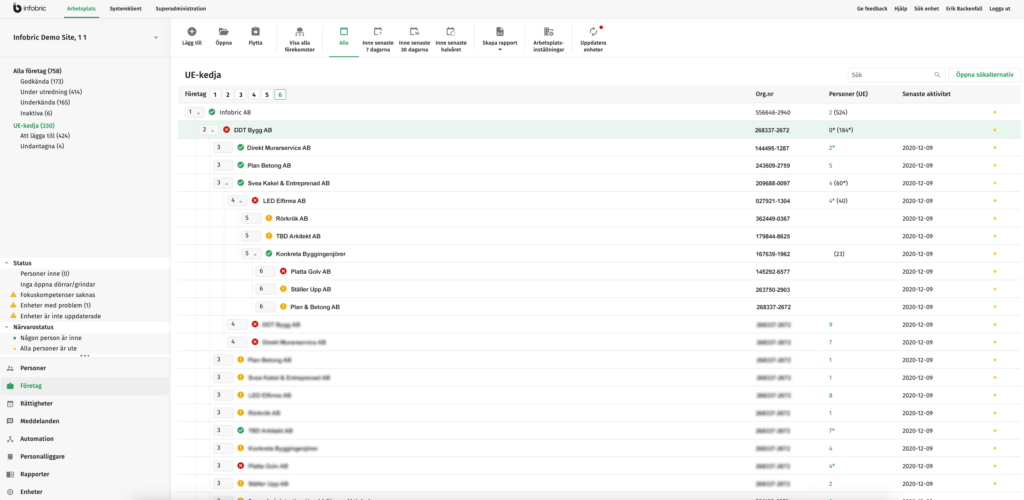Click Sök enhet in top bar

tap(927, 8)
